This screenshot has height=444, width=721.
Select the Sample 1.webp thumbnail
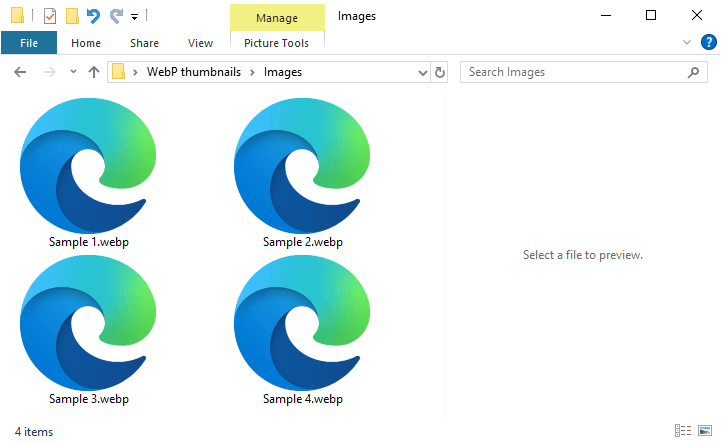click(x=88, y=165)
